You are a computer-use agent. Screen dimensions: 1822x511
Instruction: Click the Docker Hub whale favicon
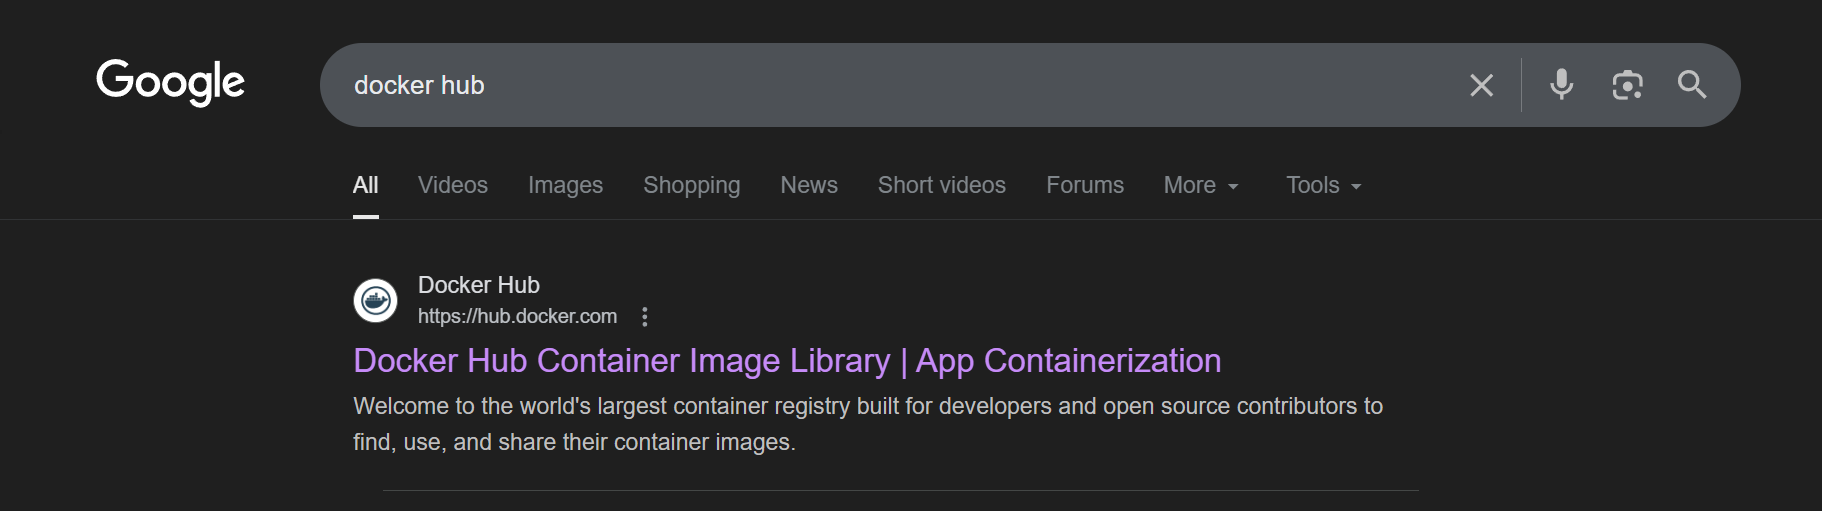point(376,300)
